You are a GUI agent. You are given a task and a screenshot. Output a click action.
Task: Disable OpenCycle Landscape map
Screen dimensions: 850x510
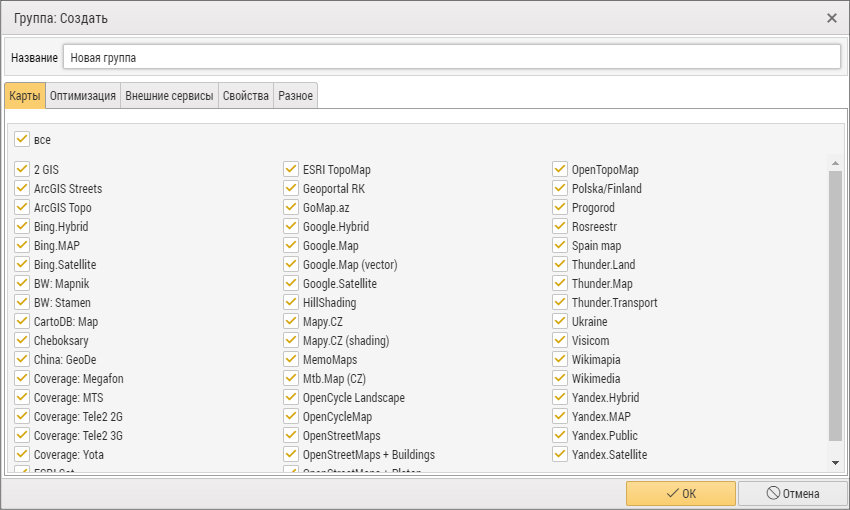coord(291,397)
